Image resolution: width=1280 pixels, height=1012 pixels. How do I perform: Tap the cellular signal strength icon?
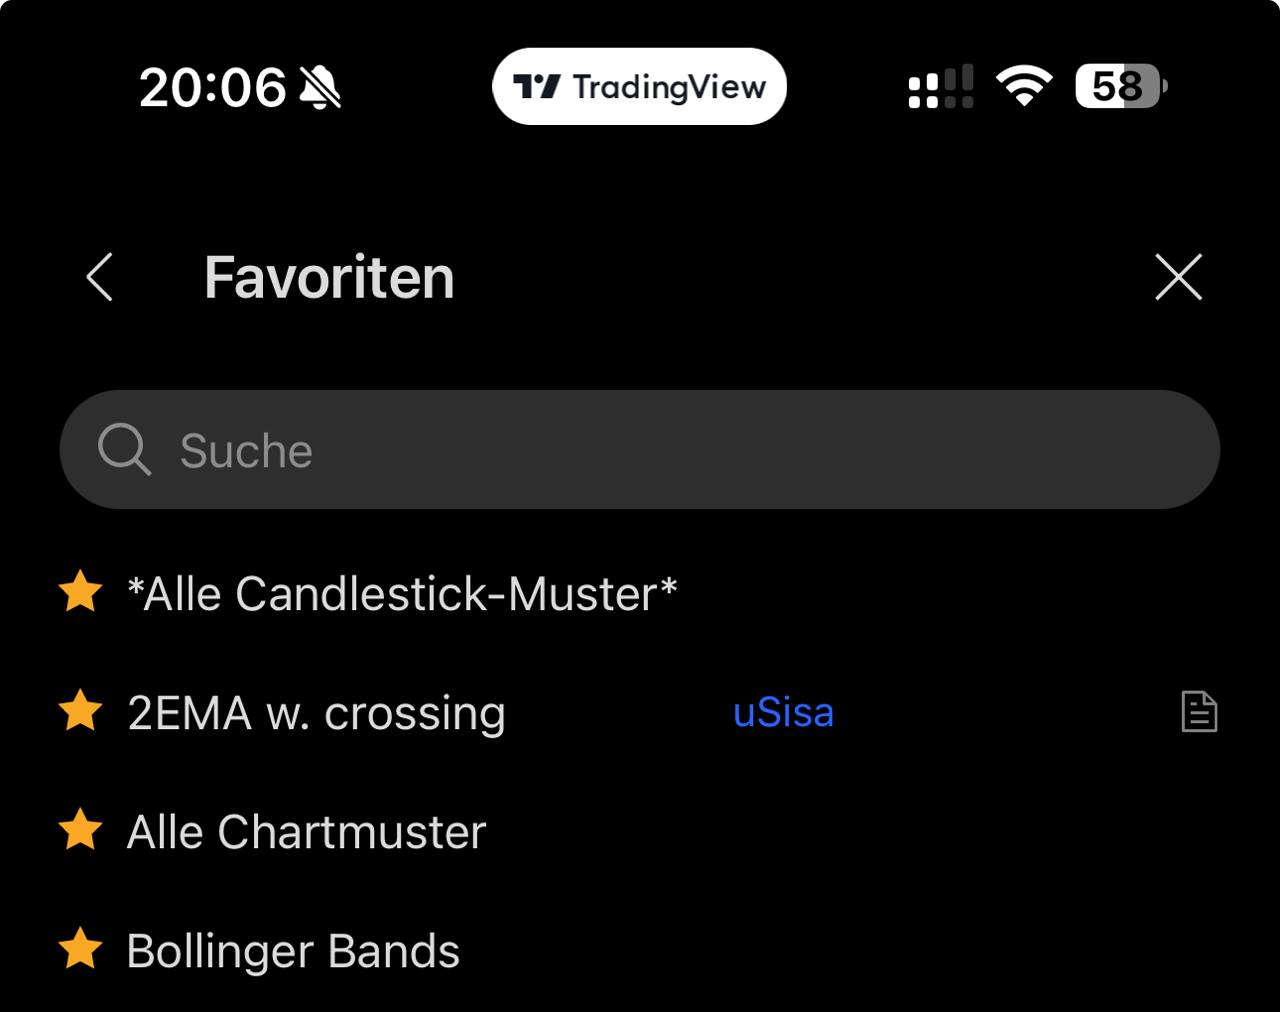coord(940,86)
